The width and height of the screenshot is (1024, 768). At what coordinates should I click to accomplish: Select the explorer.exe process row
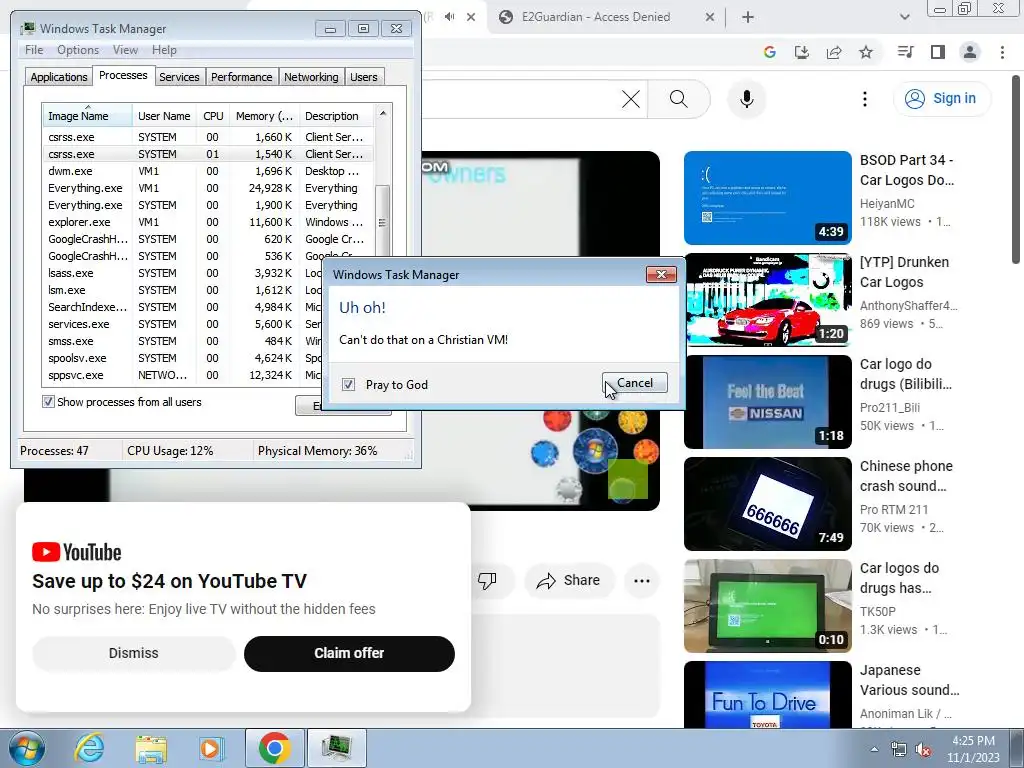pyautogui.click(x=208, y=222)
